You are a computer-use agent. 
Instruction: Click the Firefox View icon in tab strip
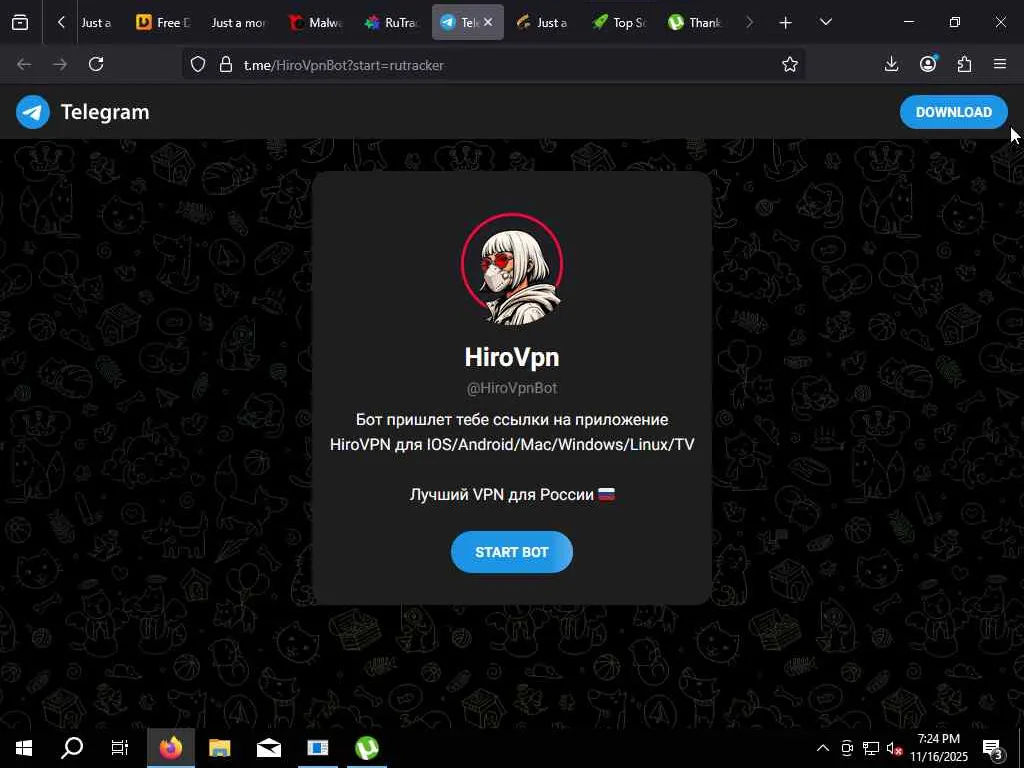point(20,22)
